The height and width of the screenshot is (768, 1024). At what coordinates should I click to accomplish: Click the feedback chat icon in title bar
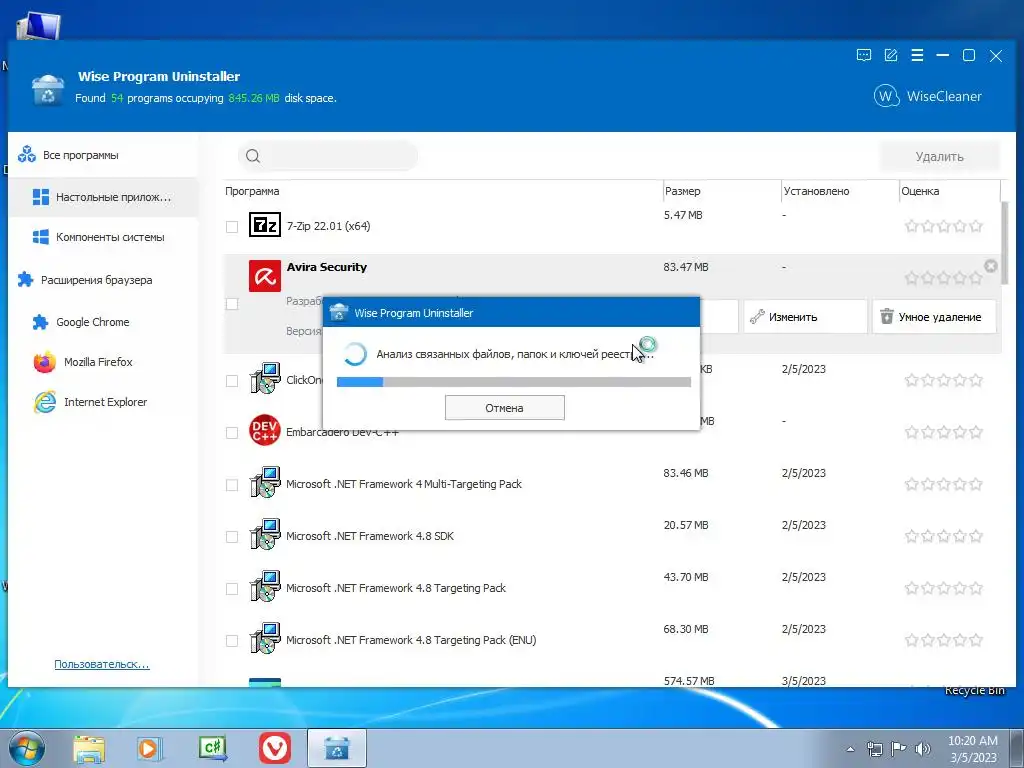[863, 56]
